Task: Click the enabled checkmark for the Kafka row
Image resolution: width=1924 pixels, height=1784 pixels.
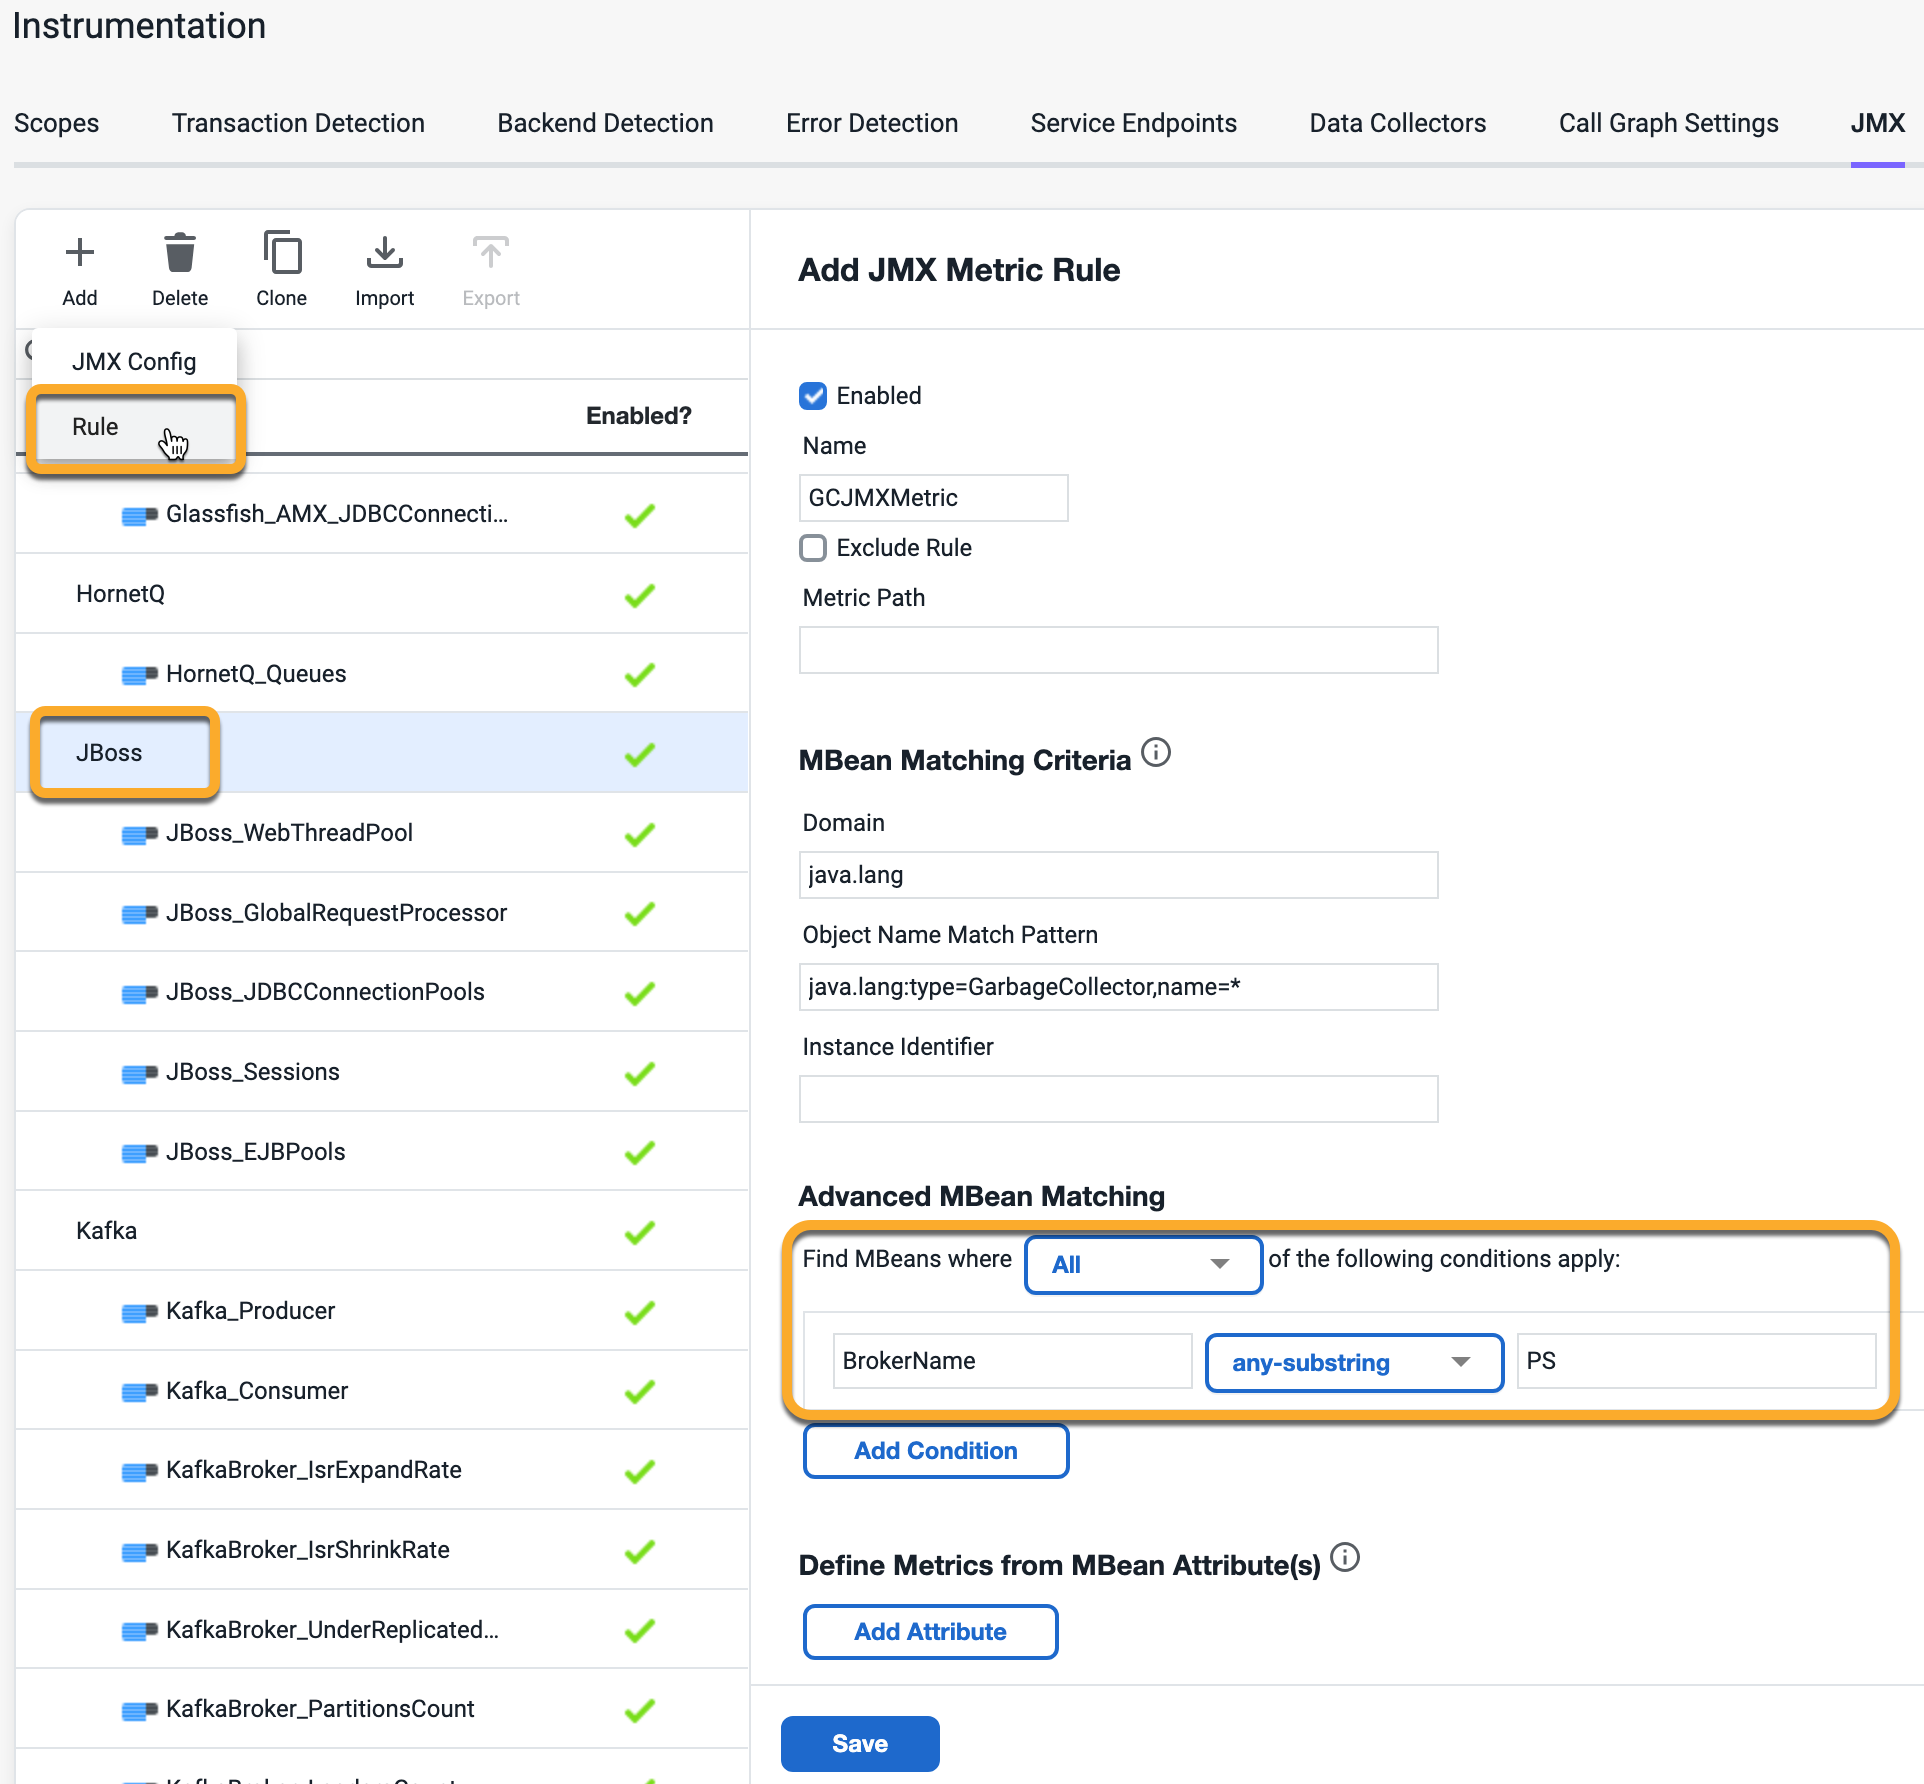Action: point(640,1233)
